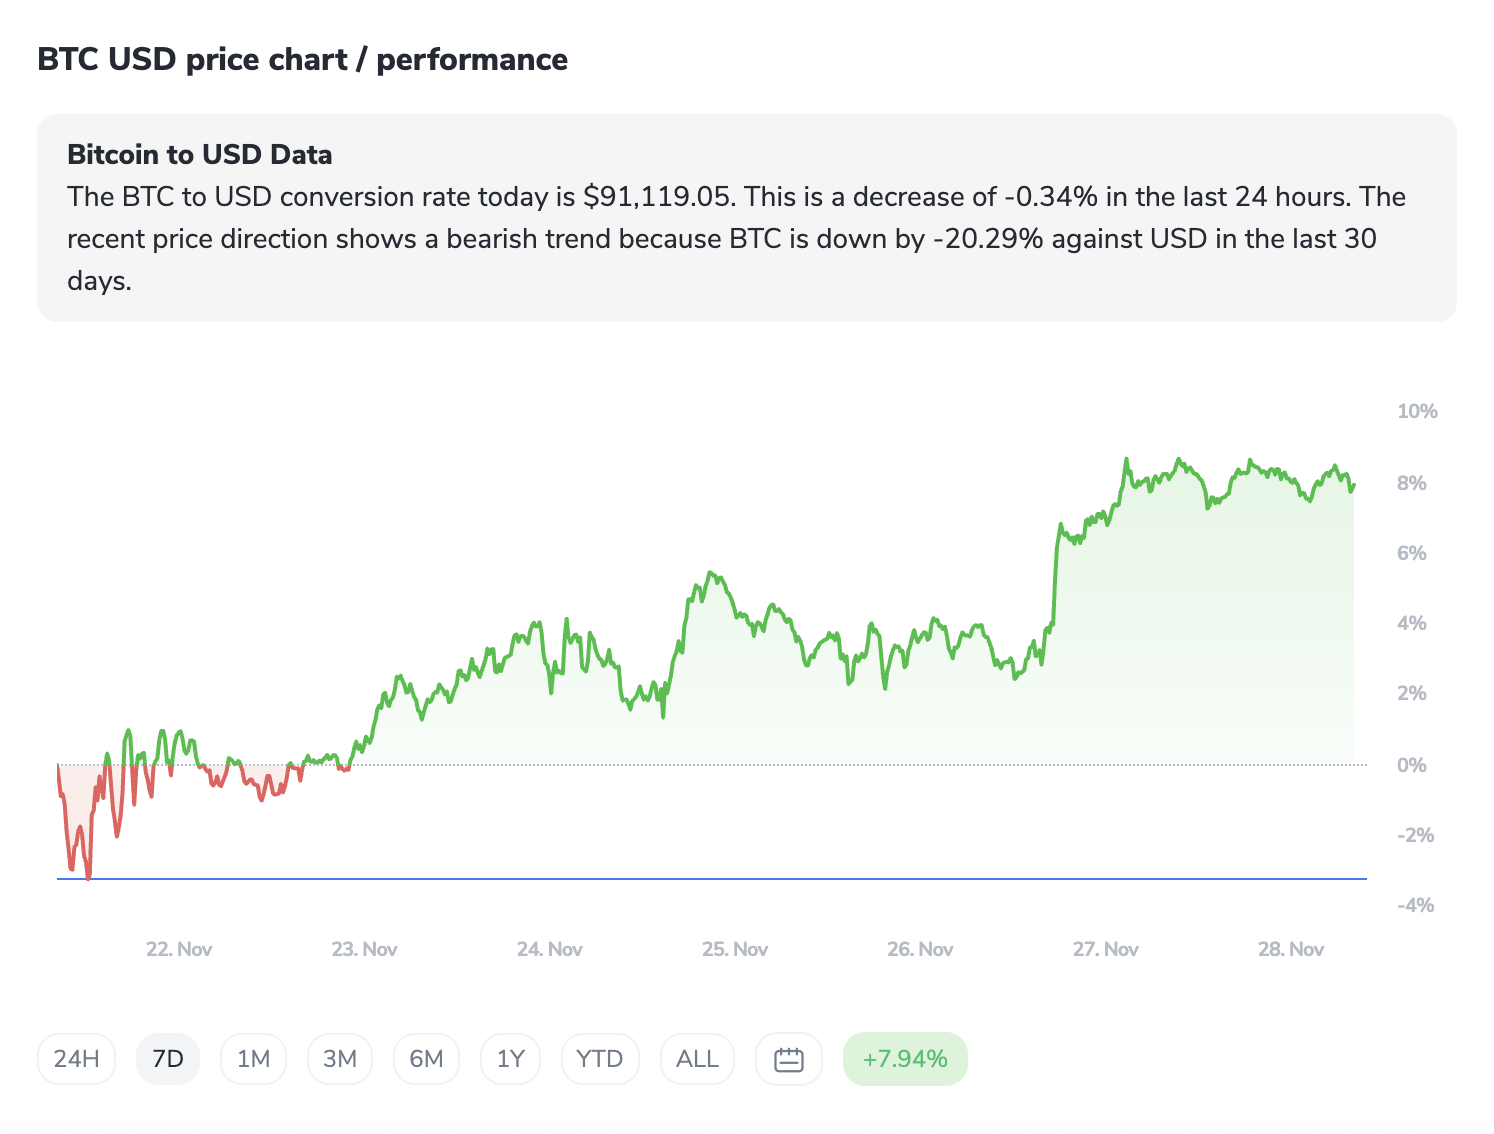
Task: Click the +7.94% performance badge
Action: (x=905, y=1059)
